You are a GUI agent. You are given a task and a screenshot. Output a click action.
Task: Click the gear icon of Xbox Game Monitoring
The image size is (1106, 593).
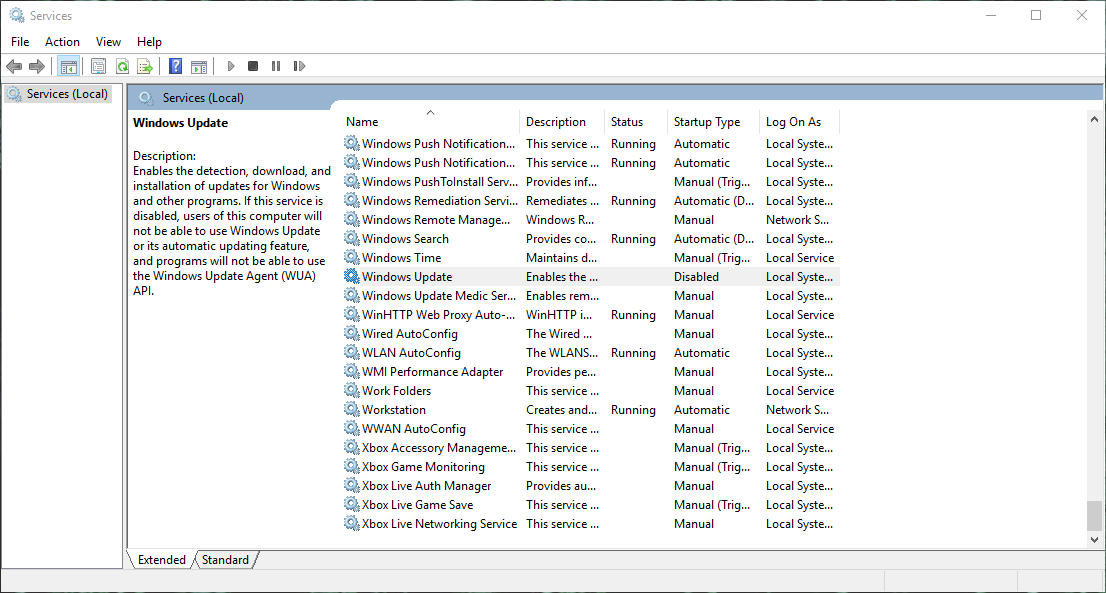click(x=351, y=467)
